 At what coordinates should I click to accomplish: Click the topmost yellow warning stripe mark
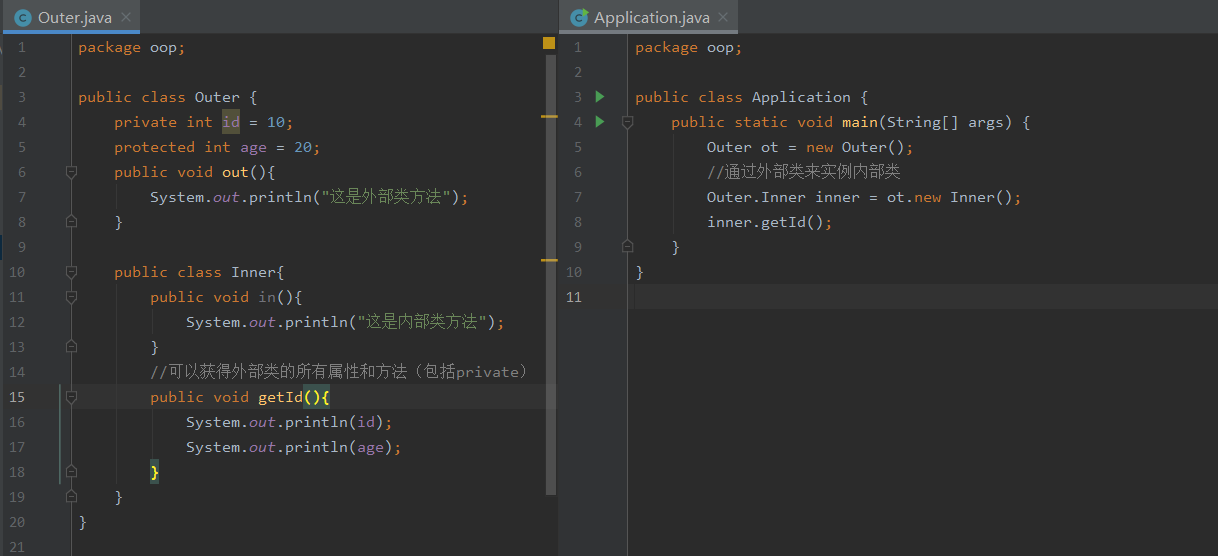(548, 117)
